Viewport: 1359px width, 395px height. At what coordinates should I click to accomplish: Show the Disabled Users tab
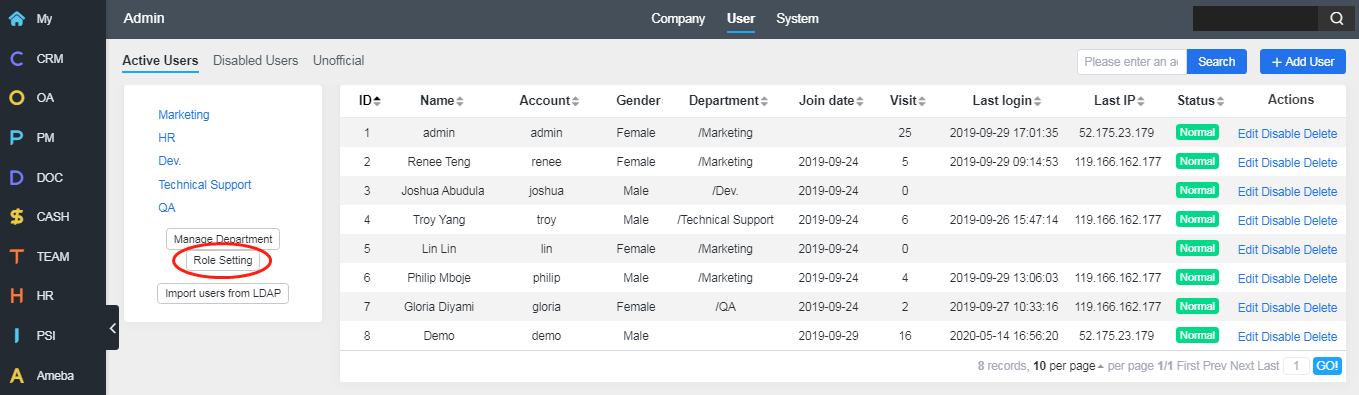pos(255,60)
